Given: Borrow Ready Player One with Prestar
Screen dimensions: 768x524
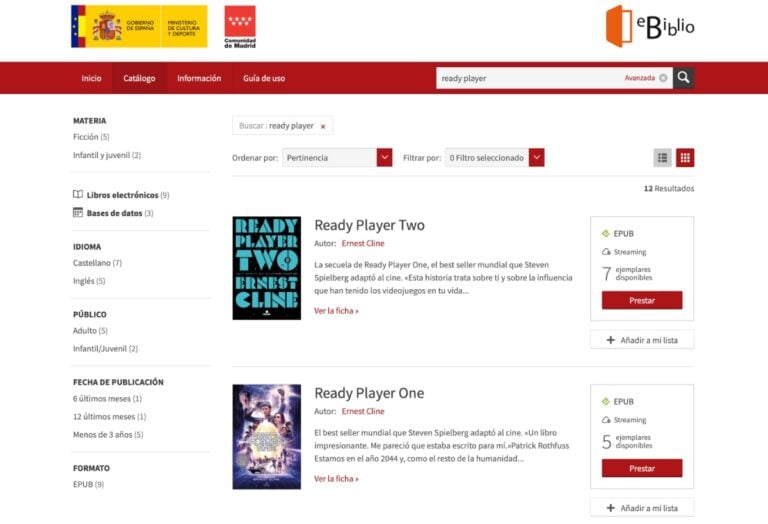Looking at the screenshot, I should (642, 468).
